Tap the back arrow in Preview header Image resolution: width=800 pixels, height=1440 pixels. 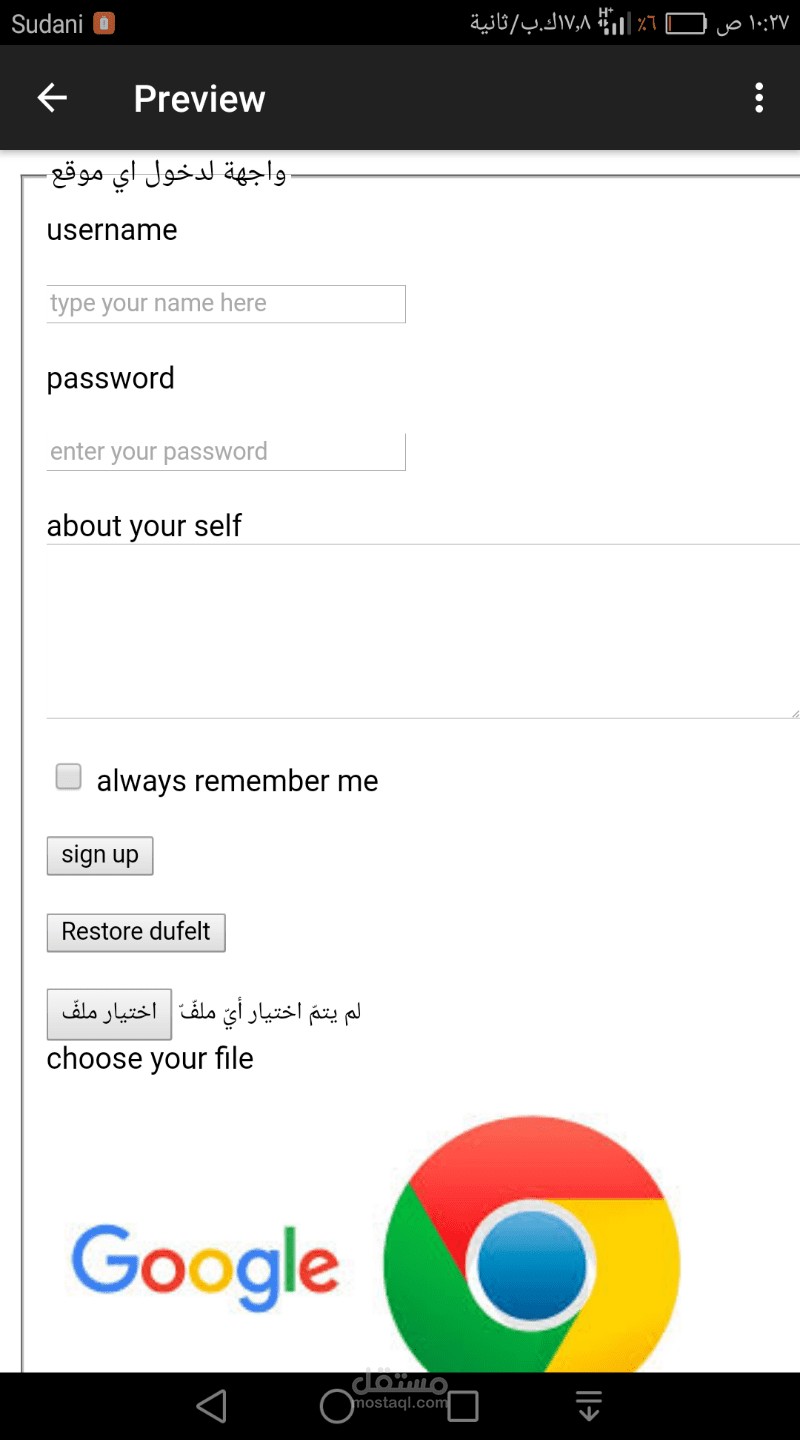click(52, 98)
